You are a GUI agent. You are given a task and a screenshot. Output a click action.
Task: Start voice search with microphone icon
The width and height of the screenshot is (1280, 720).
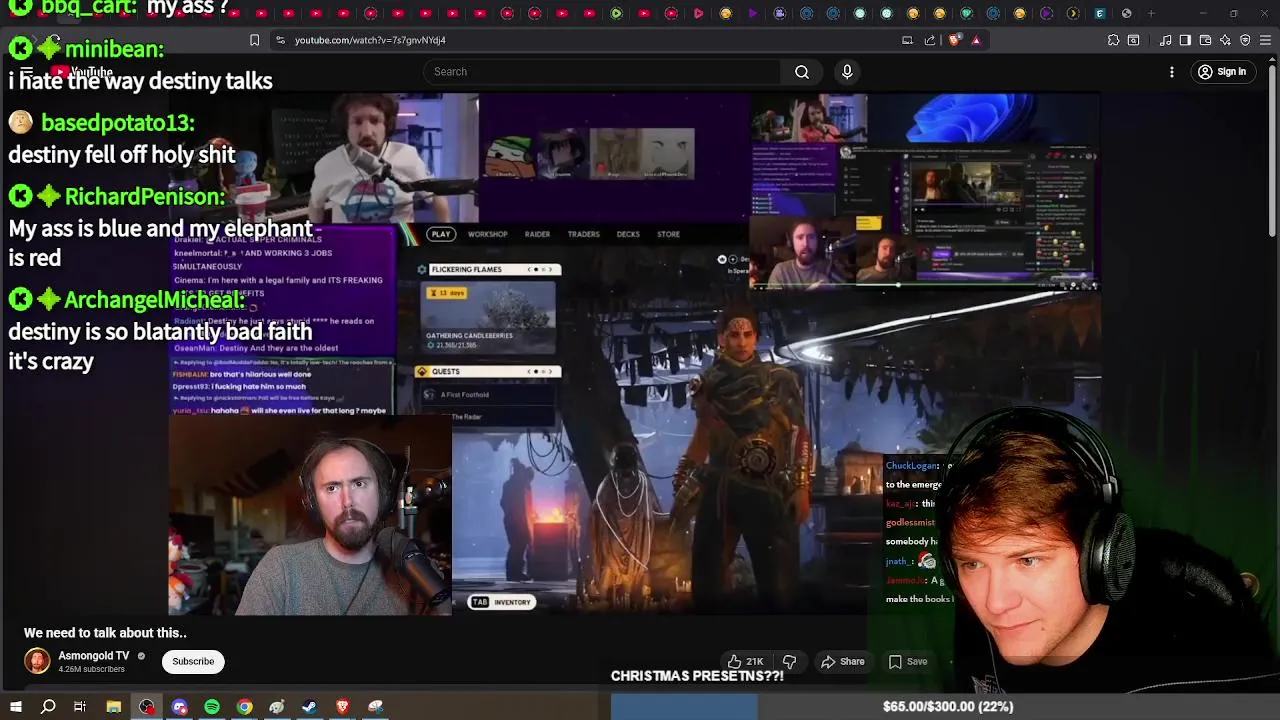coord(847,72)
